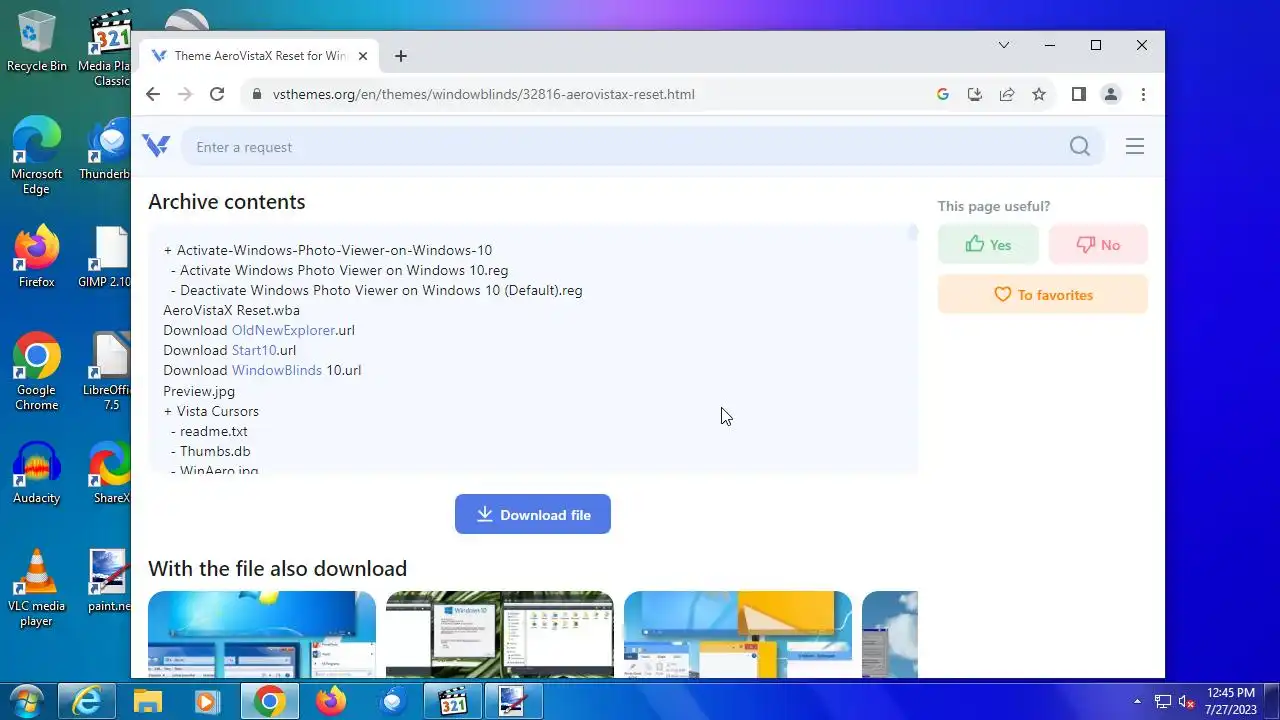Image resolution: width=1280 pixels, height=720 pixels.
Task: Select the Theme AeroVistaX Reset tab
Action: (259, 56)
